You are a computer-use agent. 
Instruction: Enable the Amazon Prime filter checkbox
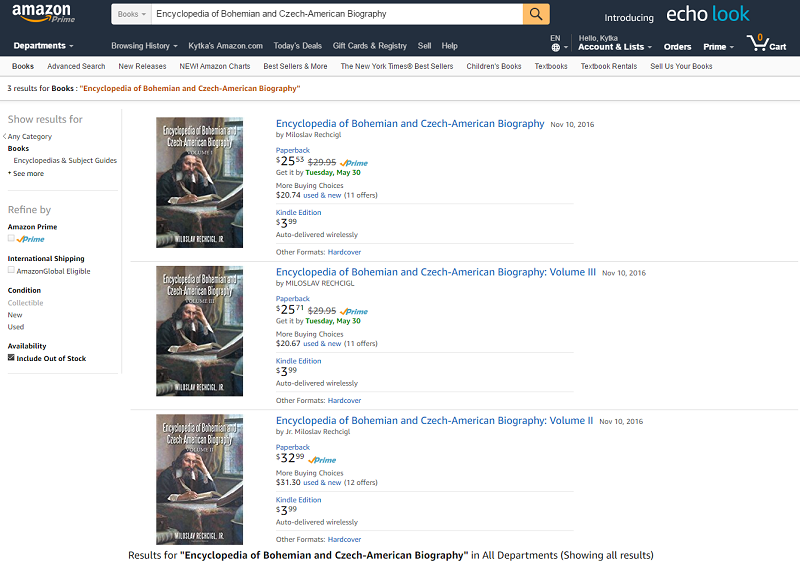click(x=11, y=239)
